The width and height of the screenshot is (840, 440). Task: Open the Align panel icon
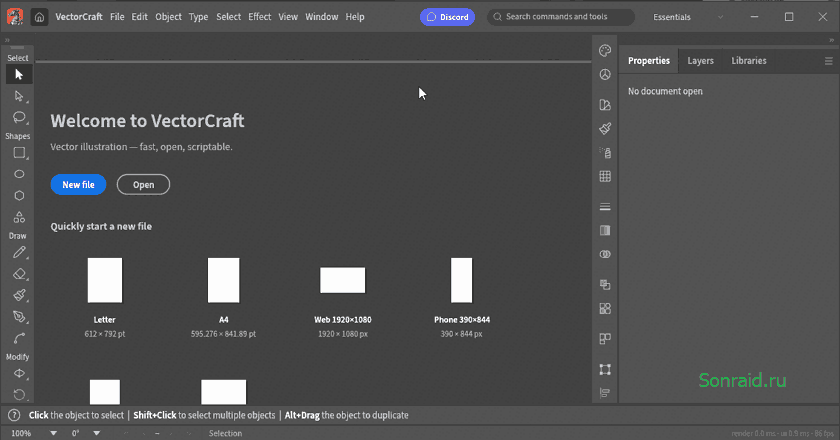[605, 393]
